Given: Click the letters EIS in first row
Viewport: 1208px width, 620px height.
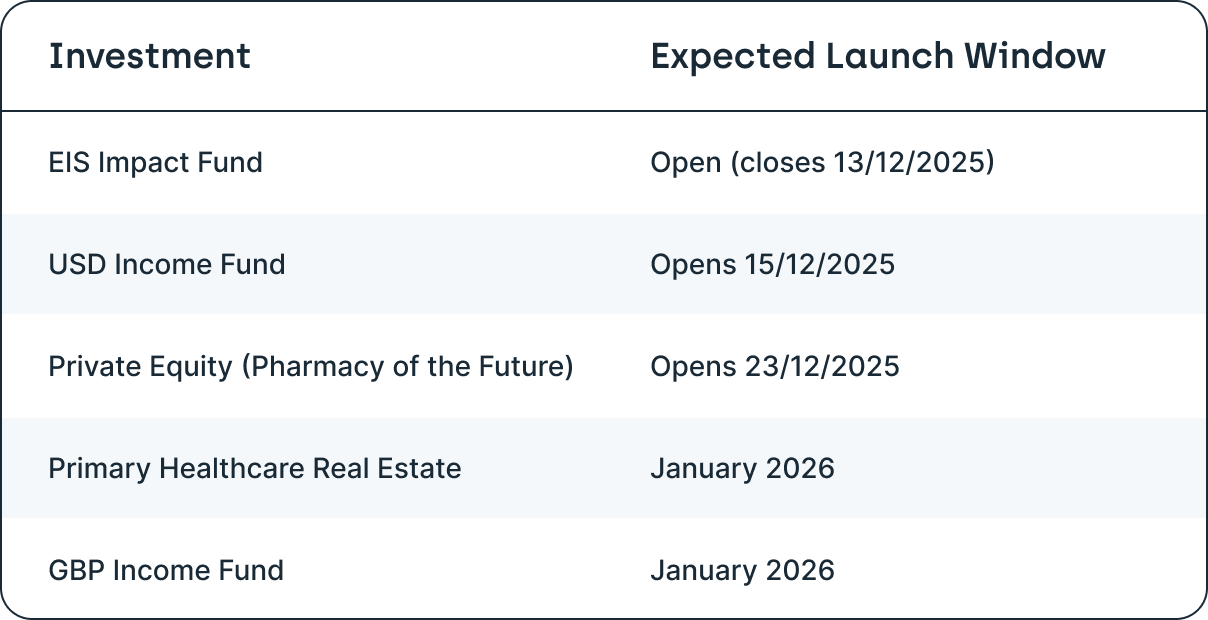Looking at the screenshot, I should click(x=66, y=162).
